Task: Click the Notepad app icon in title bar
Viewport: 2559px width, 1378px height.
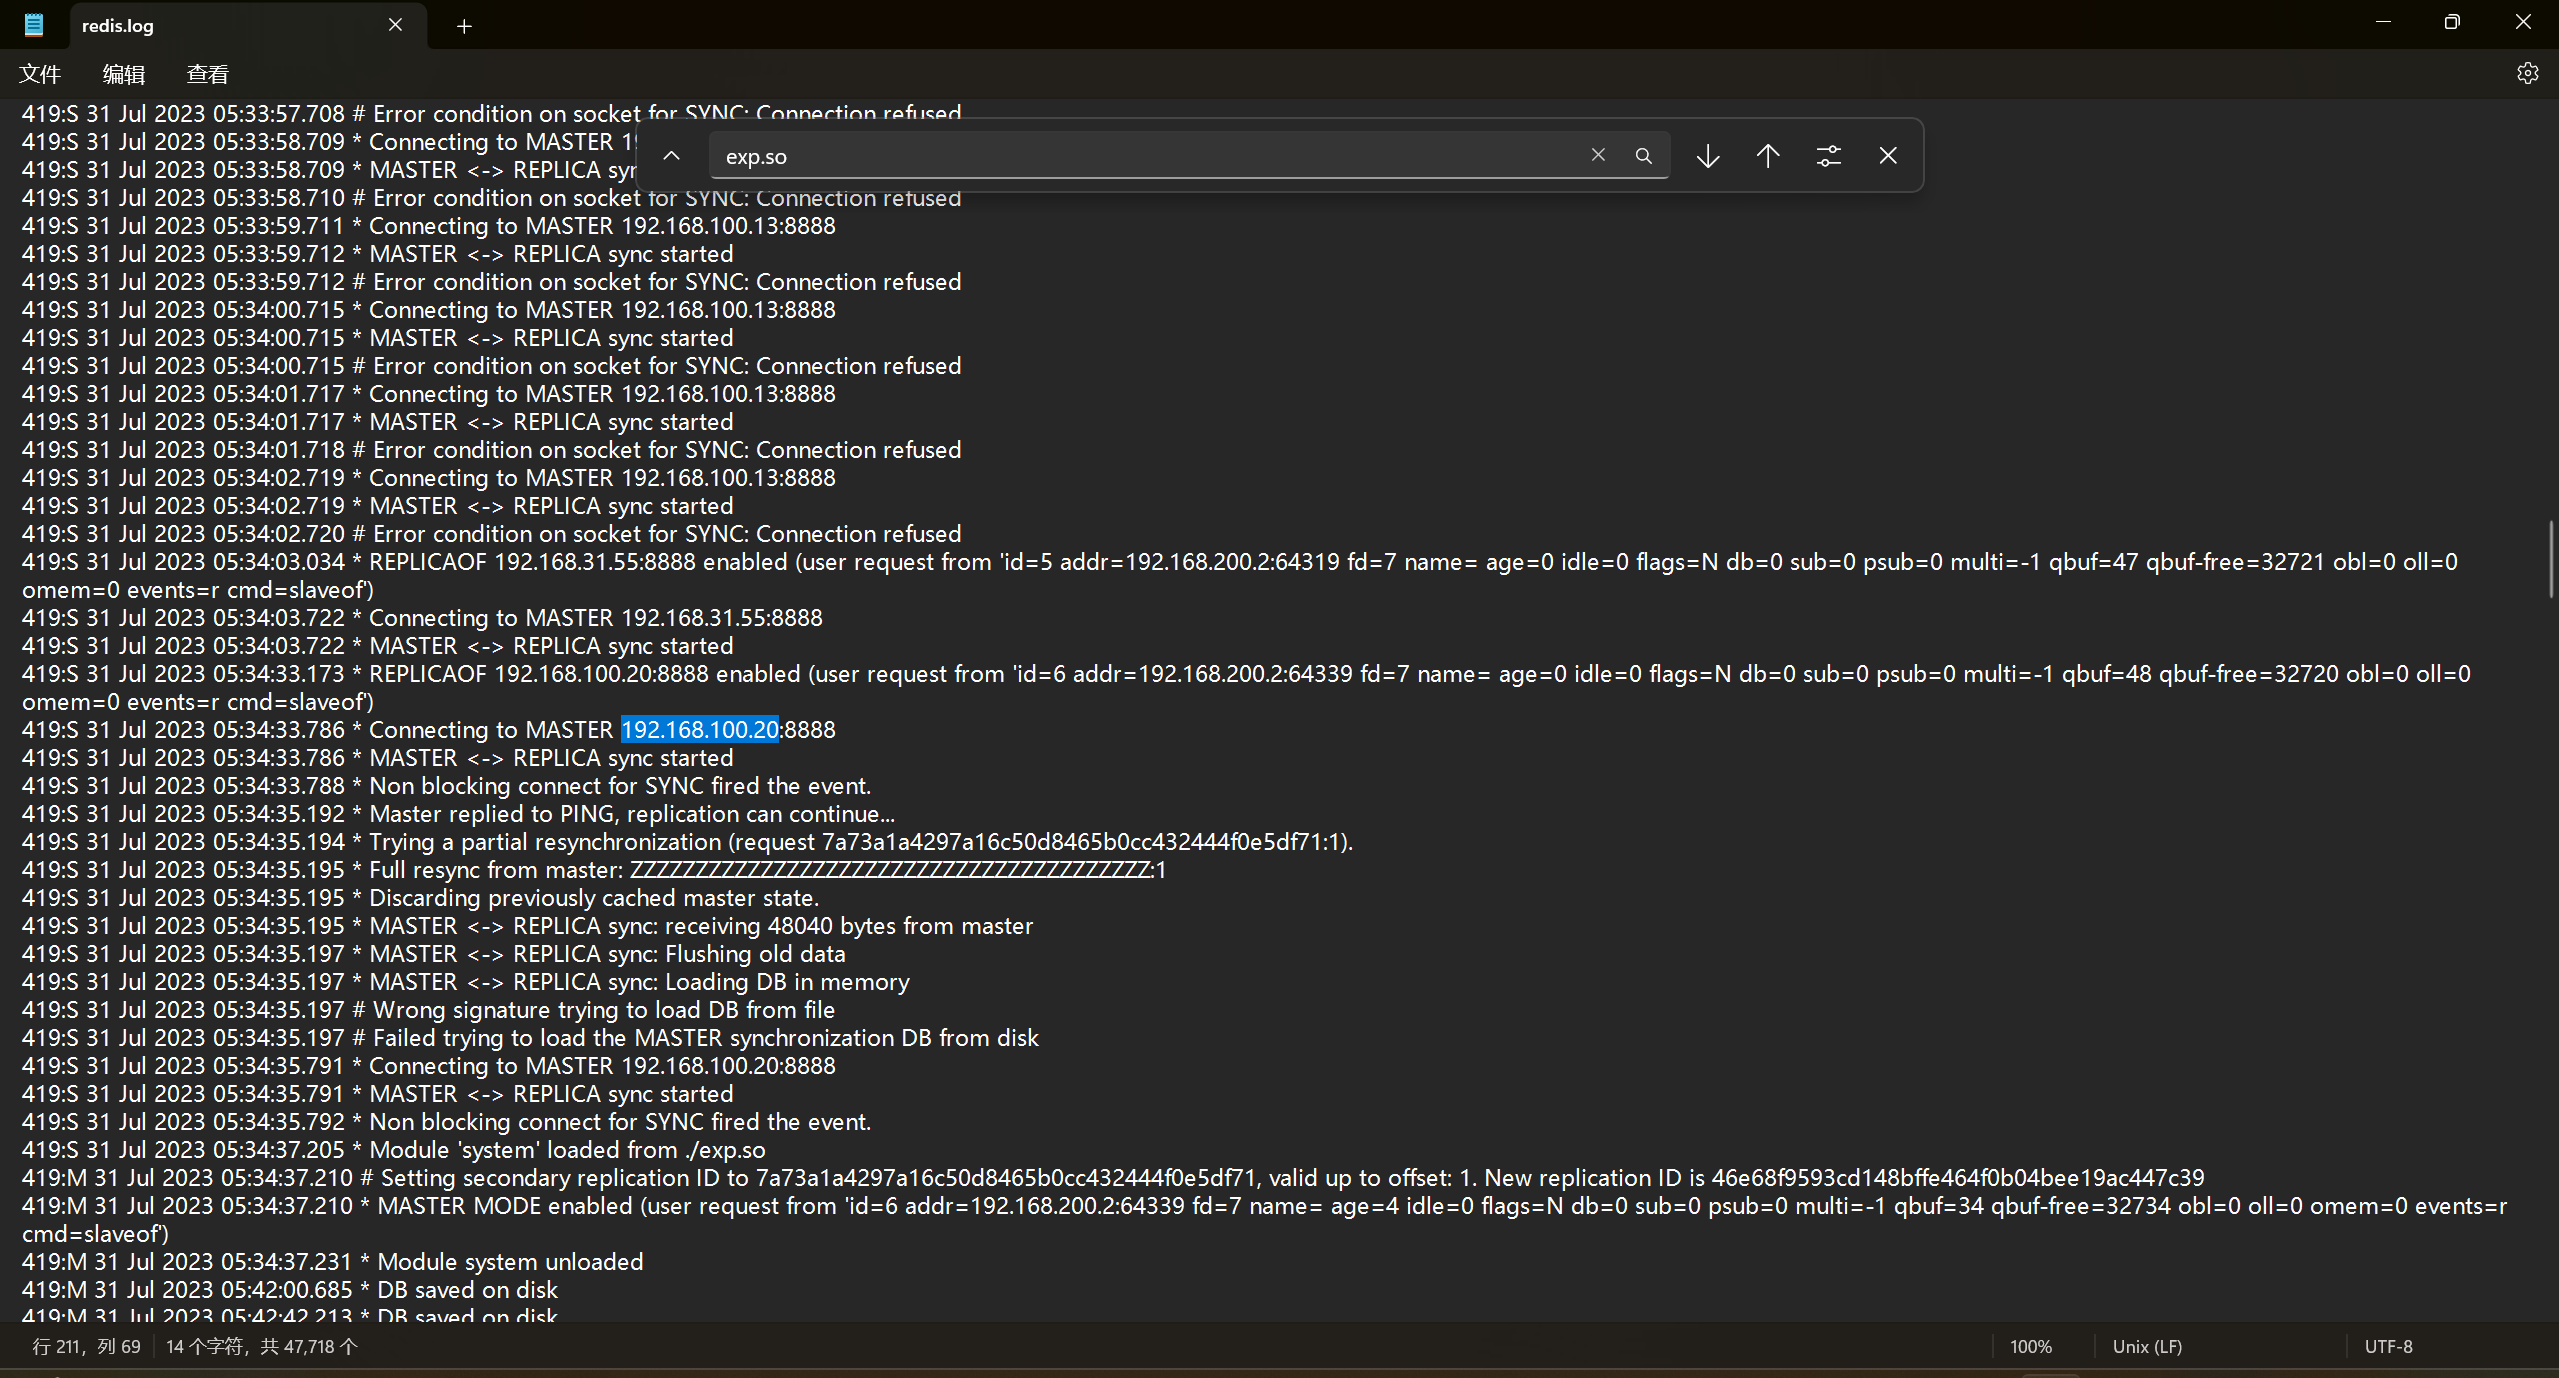Action: tap(34, 25)
